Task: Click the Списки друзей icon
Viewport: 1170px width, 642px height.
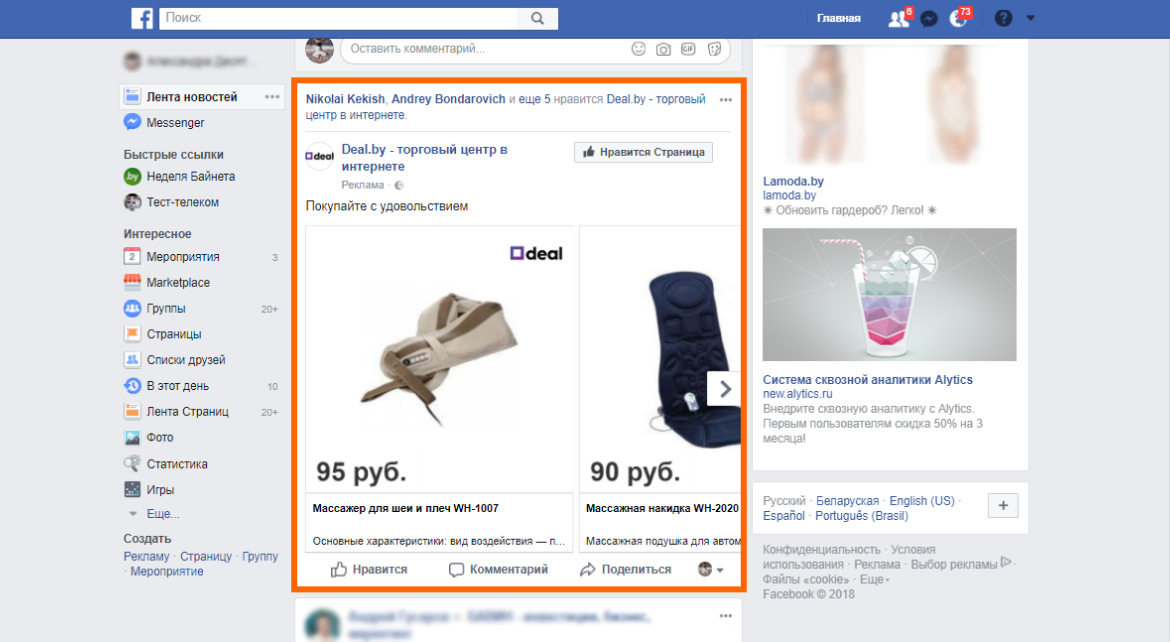Action: (x=132, y=360)
